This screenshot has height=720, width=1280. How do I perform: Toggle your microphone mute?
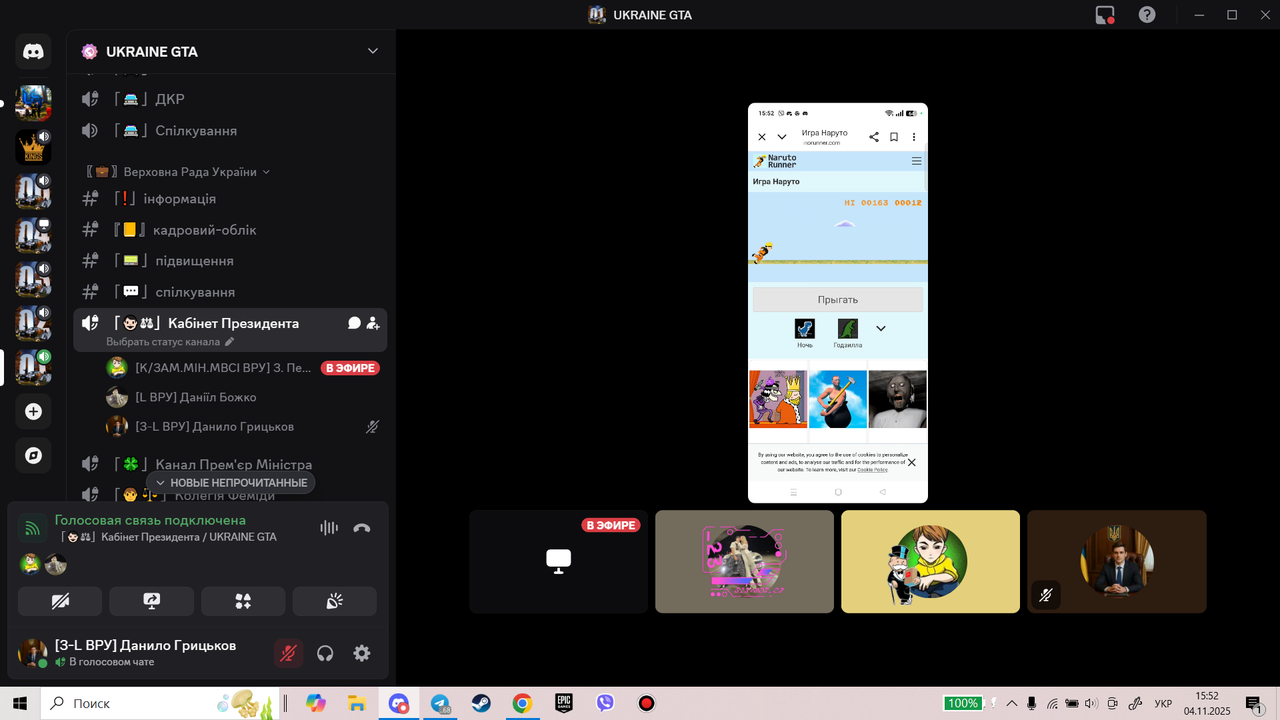(288, 653)
